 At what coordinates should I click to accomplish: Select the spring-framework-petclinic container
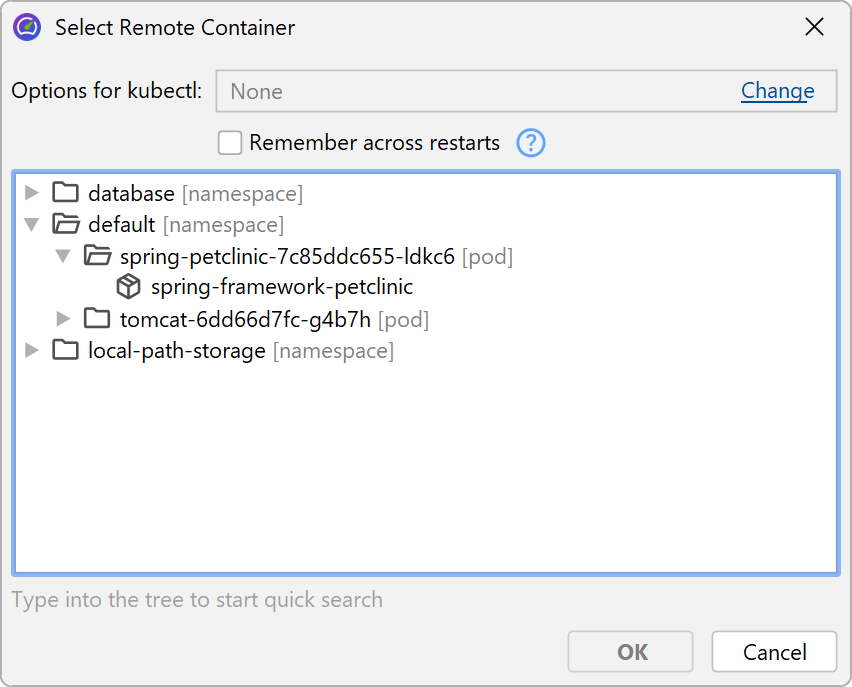[x=281, y=287]
